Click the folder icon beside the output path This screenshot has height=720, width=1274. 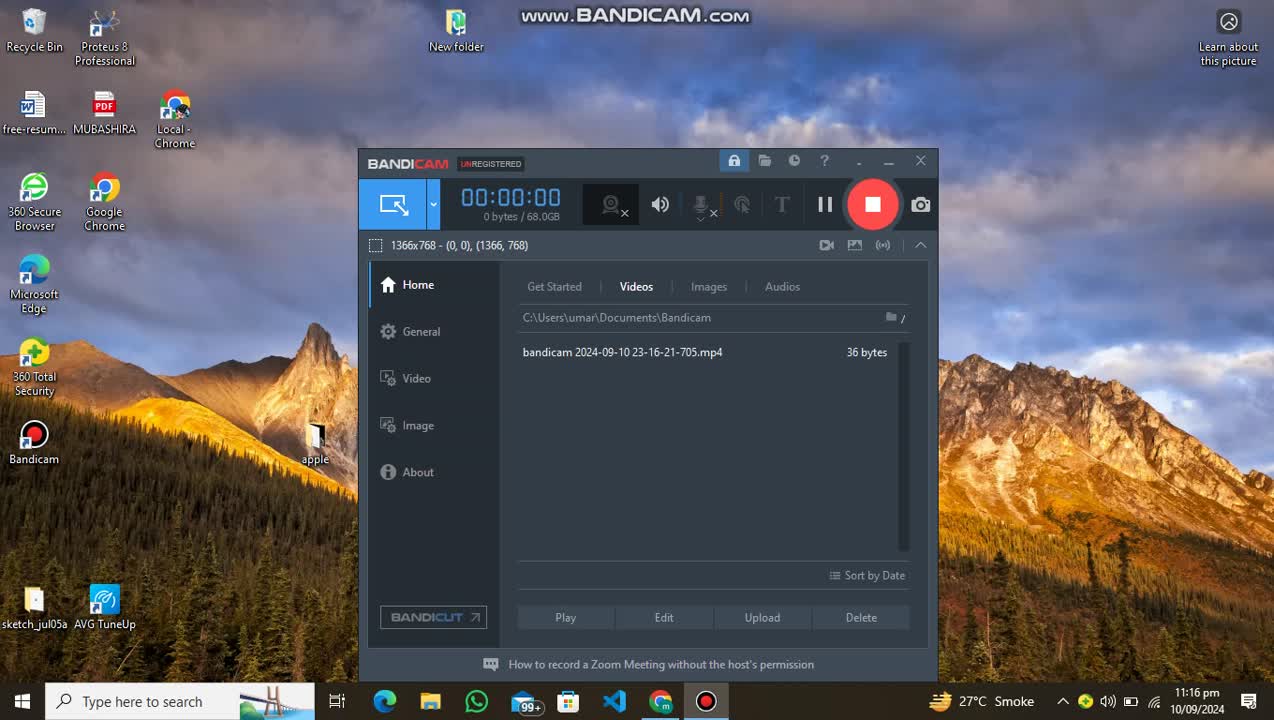[891, 317]
